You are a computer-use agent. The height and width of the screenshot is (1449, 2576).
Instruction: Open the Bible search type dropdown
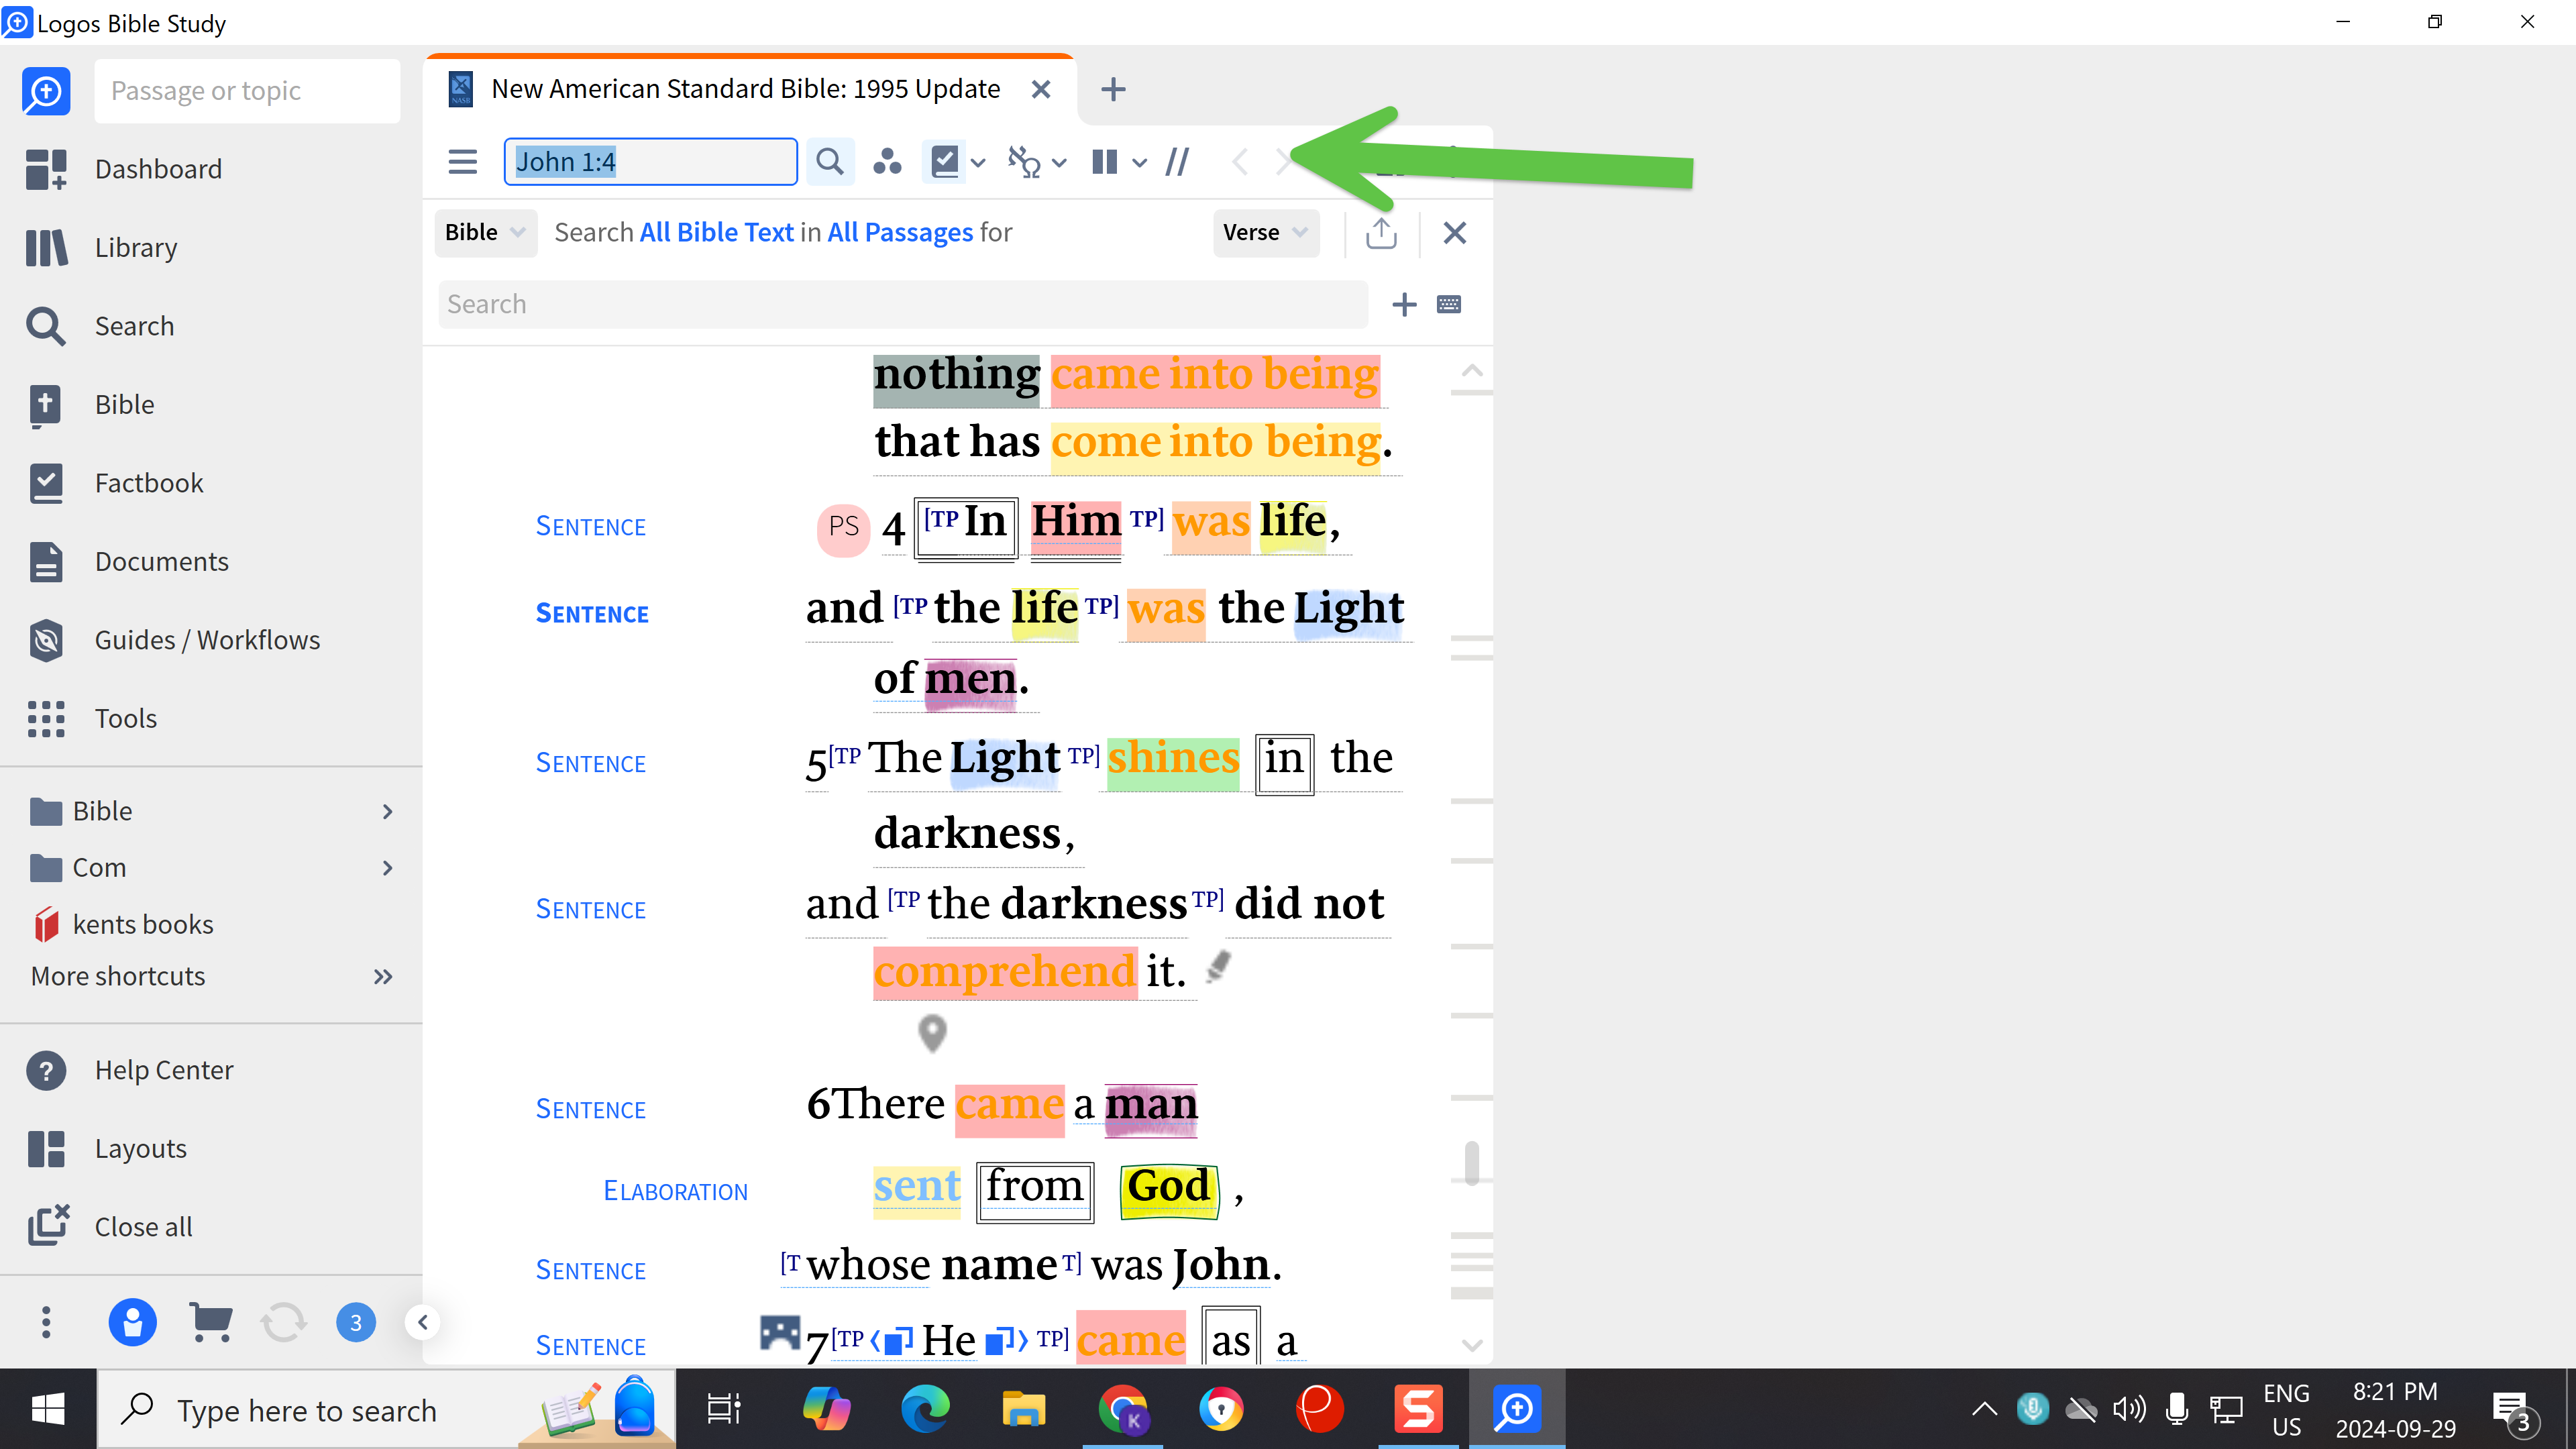pyautogui.click(x=485, y=232)
